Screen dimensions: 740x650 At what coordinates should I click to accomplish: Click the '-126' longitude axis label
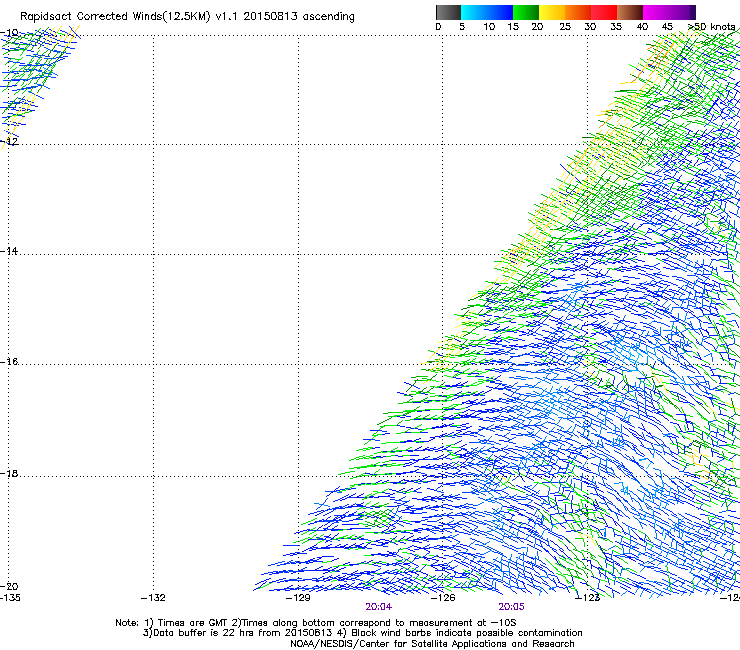click(x=443, y=598)
